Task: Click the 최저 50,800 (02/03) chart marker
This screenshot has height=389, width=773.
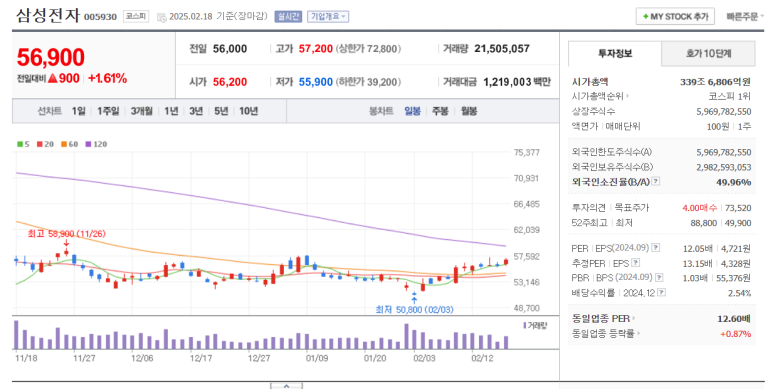Action: pyautogui.click(x=415, y=310)
